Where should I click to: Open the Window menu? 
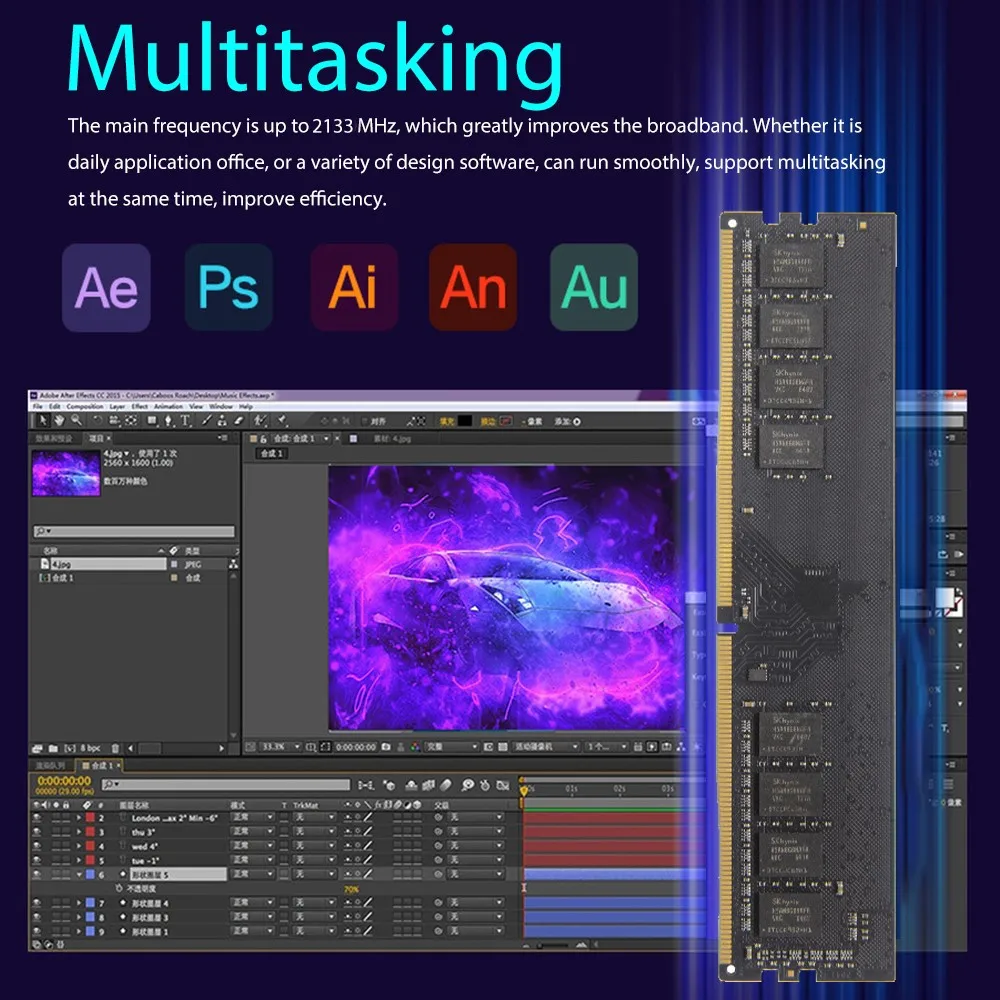click(x=221, y=406)
